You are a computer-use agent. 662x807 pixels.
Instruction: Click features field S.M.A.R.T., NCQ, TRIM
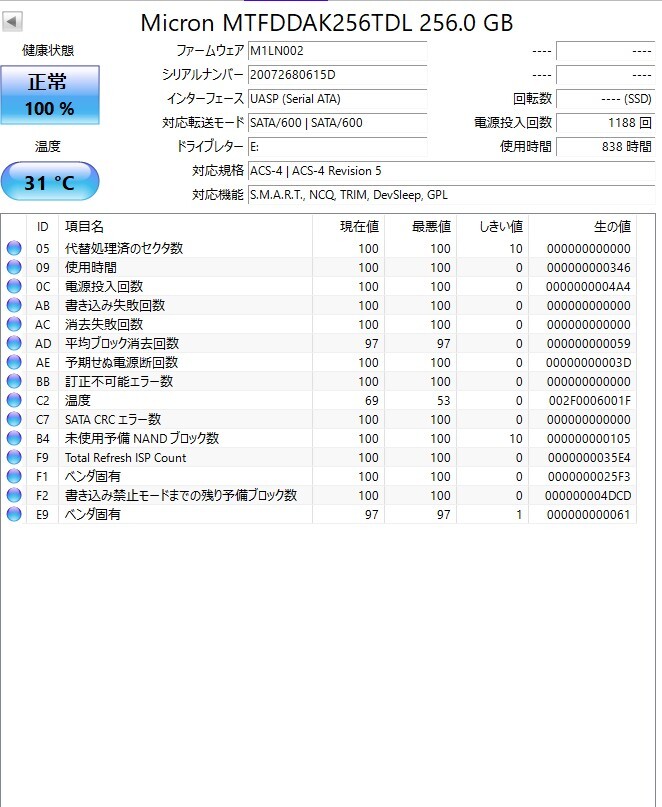451,195
